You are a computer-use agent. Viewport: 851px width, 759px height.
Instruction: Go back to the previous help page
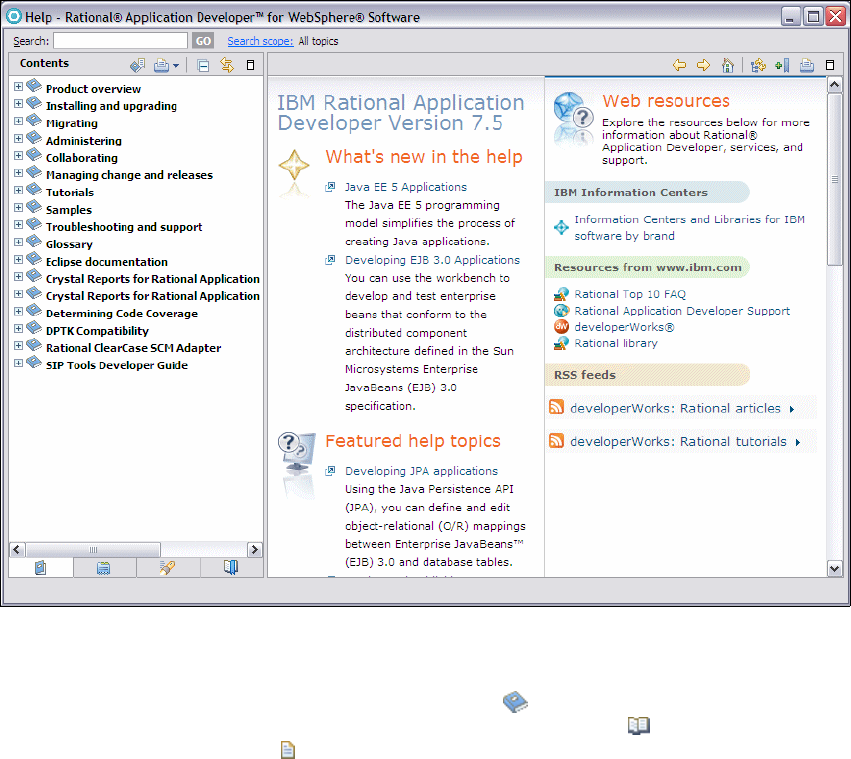pos(679,65)
